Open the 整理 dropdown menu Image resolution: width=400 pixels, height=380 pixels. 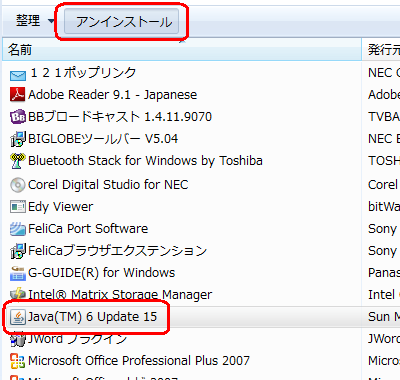35,21
